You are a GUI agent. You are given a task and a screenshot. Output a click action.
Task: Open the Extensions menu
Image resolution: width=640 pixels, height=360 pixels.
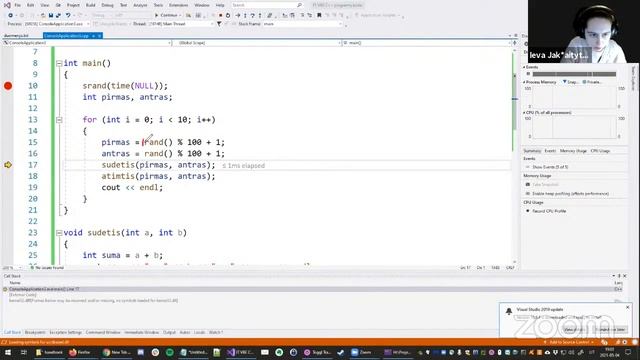coord(178,5)
